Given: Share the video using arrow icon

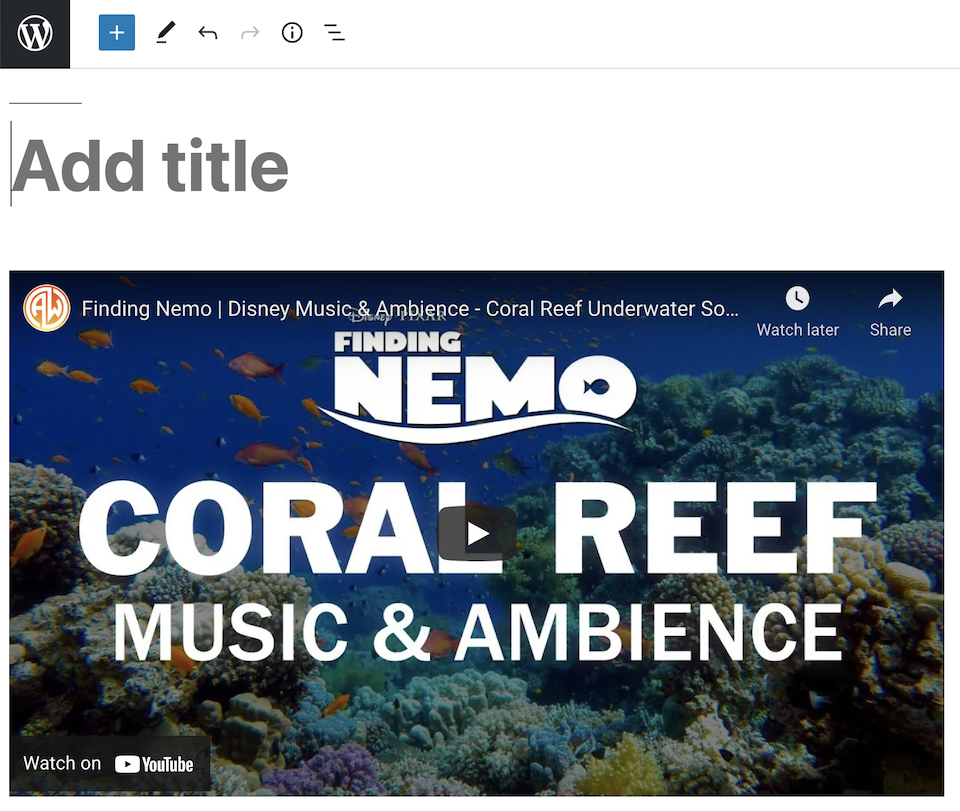Looking at the screenshot, I should coord(890,298).
